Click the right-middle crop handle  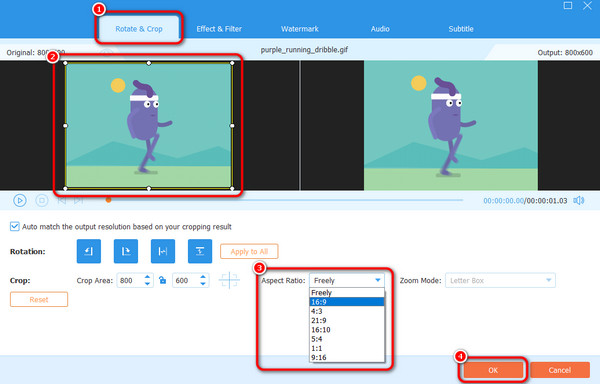click(x=232, y=125)
